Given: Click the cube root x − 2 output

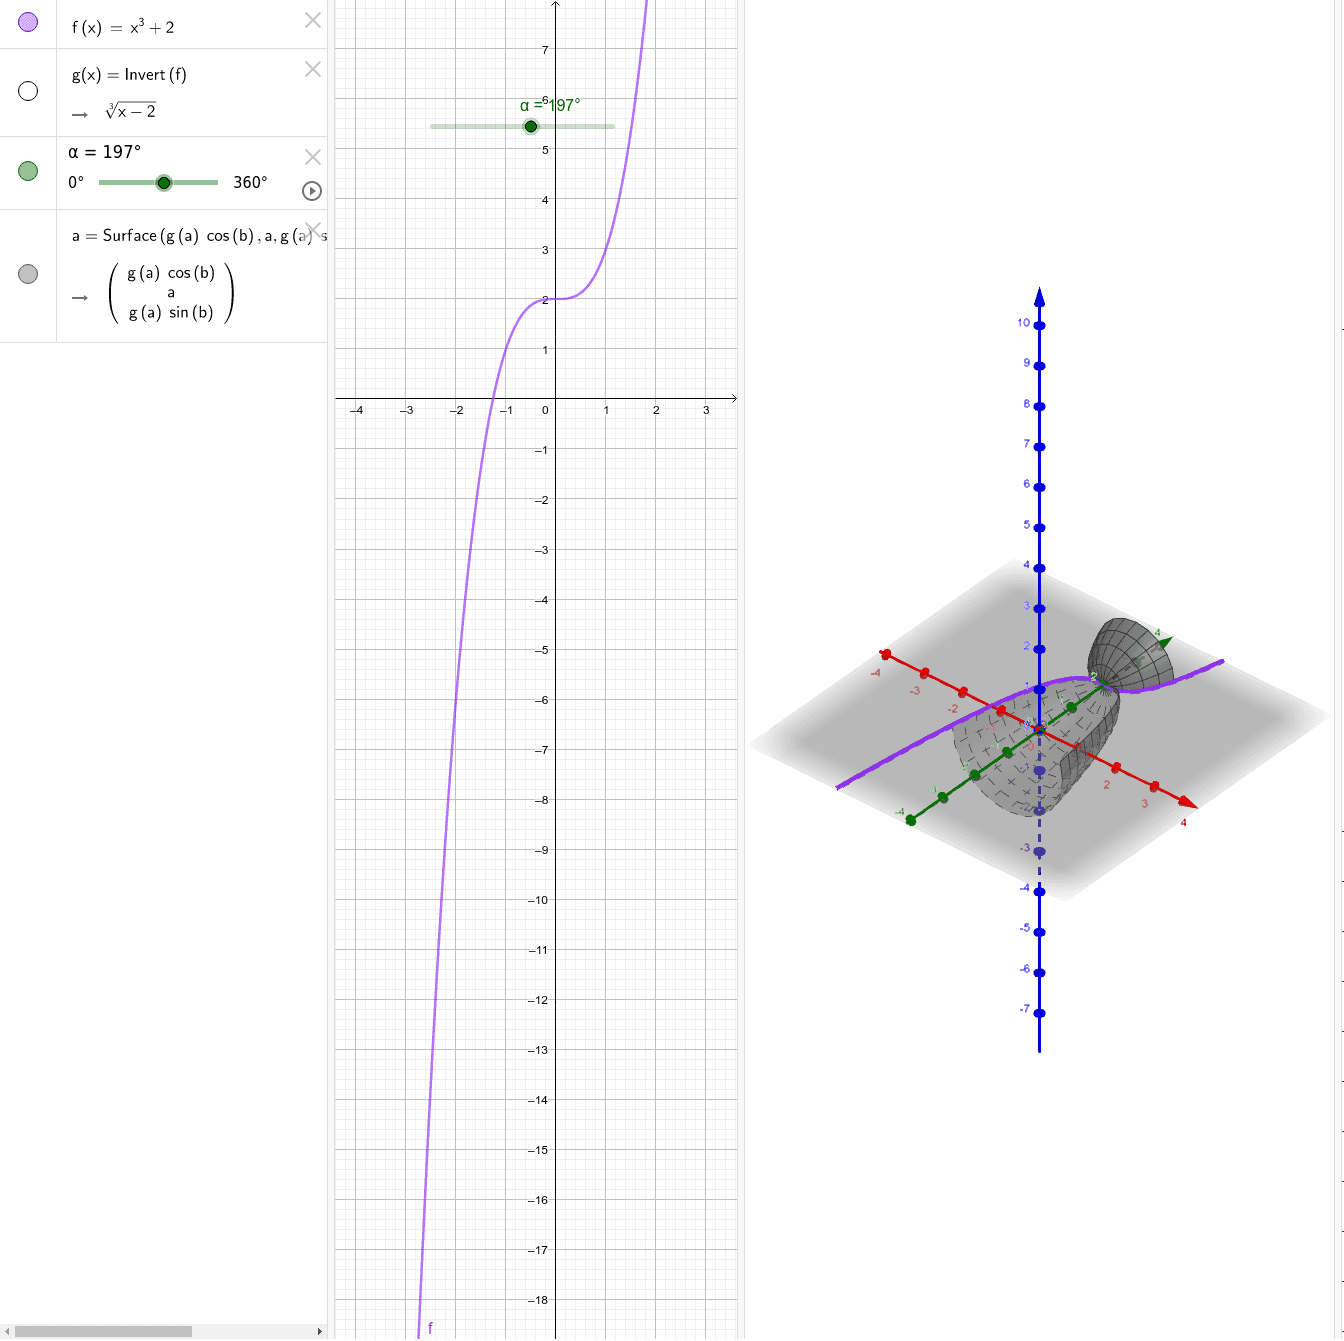Looking at the screenshot, I should 130,110.
